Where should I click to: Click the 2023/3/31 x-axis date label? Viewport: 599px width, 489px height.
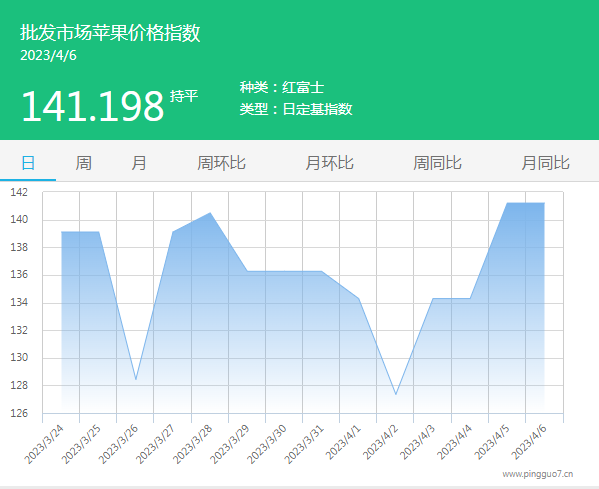304,443
